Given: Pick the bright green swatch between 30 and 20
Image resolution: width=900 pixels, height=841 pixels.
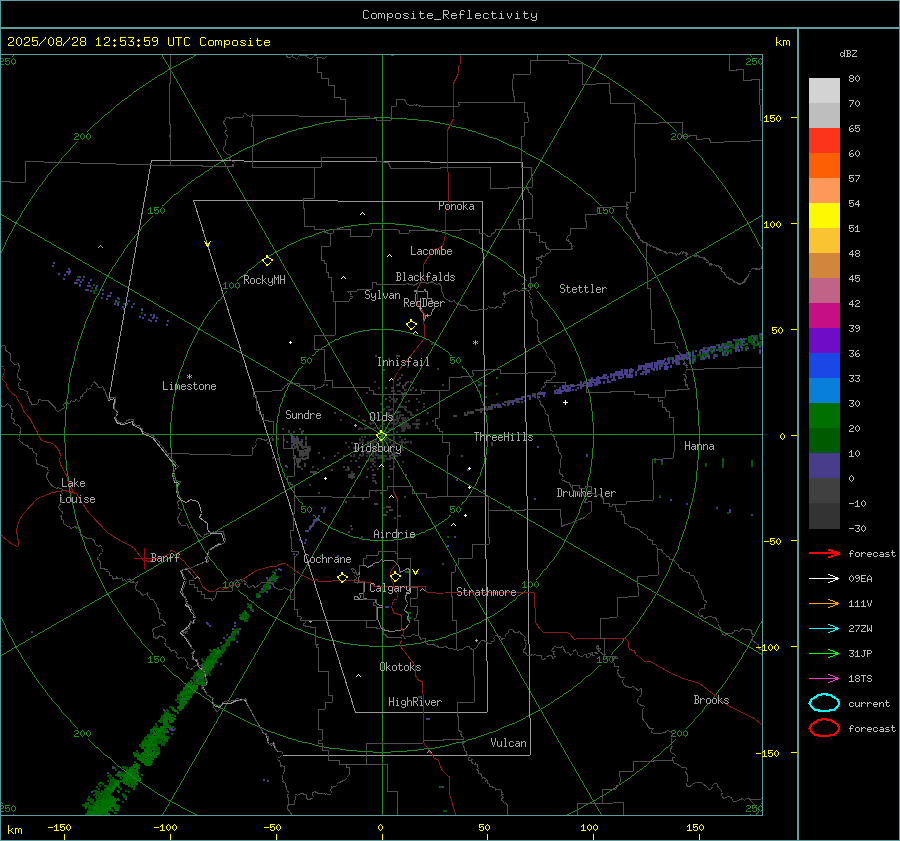Looking at the screenshot, I should pyautogui.click(x=824, y=416).
